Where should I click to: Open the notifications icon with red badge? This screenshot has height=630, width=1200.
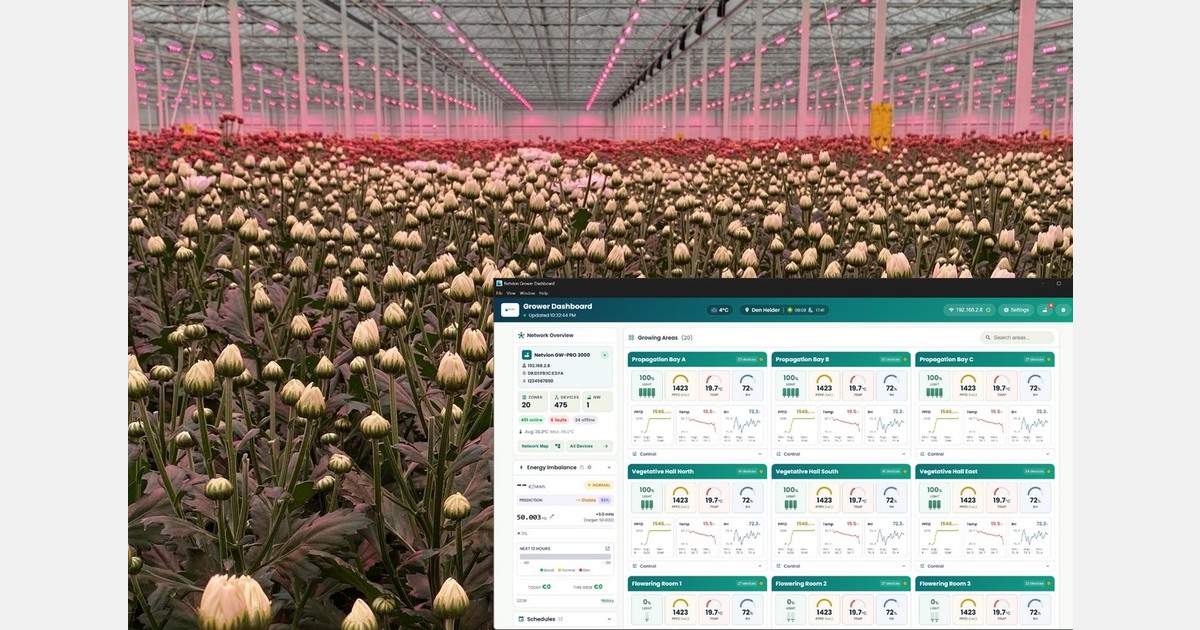[x=1046, y=310]
